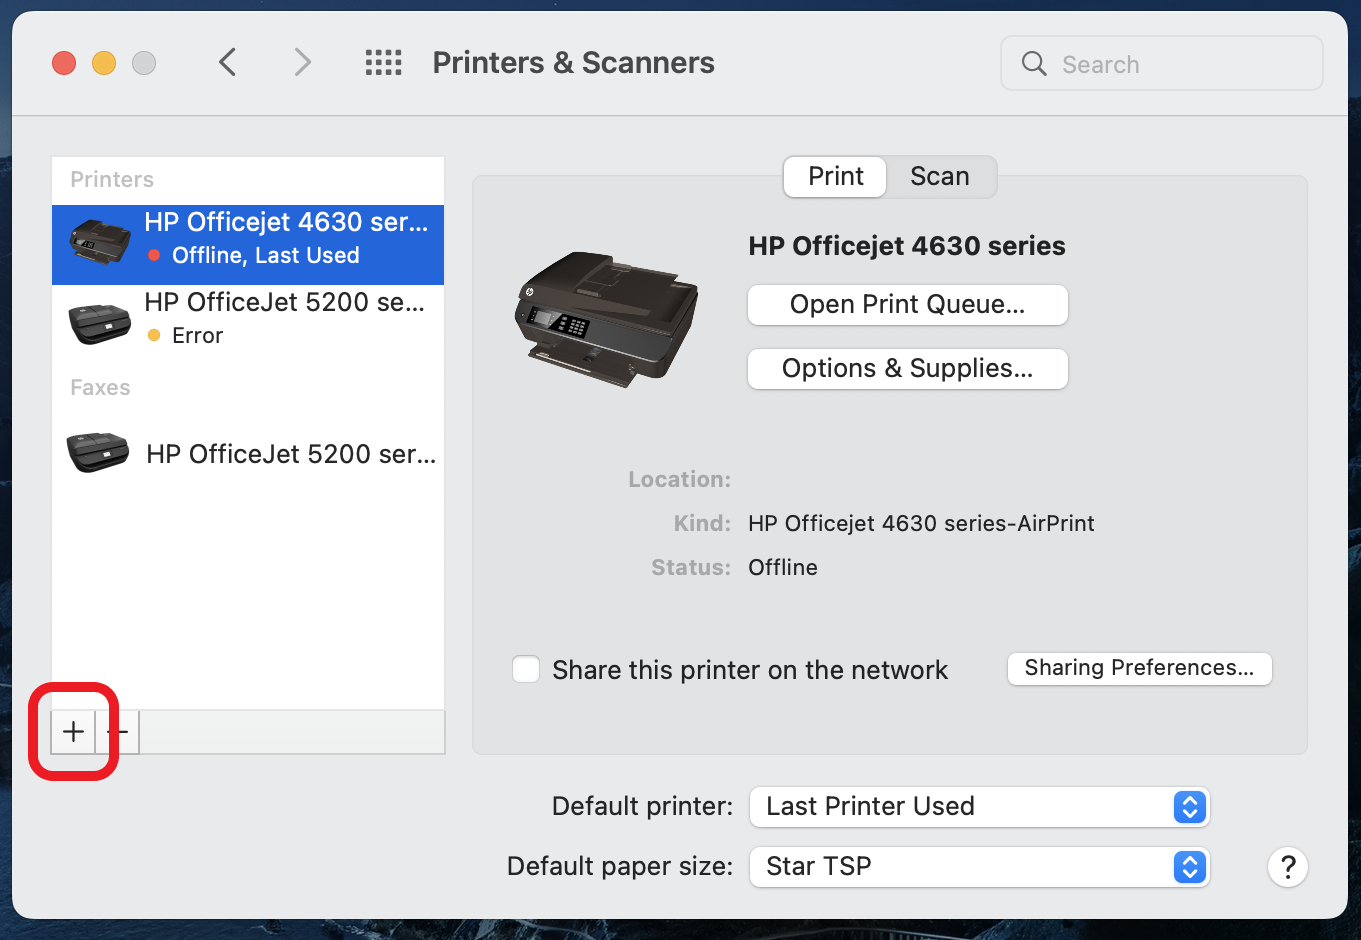Image resolution: width=1361 pixels, height=940 pixels.
Task: Go forward with the right chevron
Action: (x=302, y=63)
